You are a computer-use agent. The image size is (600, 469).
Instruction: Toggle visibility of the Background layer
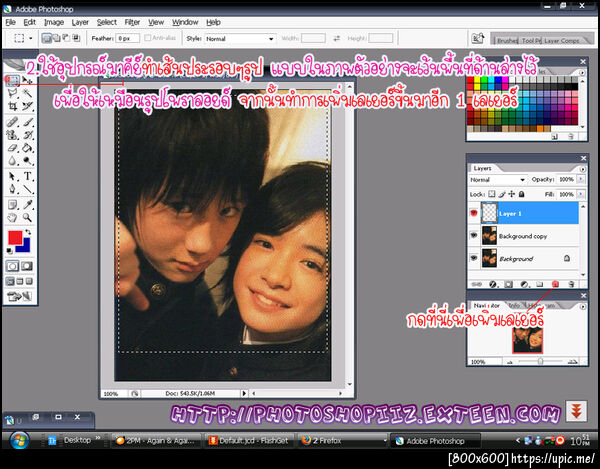click(x=474, y=258)
